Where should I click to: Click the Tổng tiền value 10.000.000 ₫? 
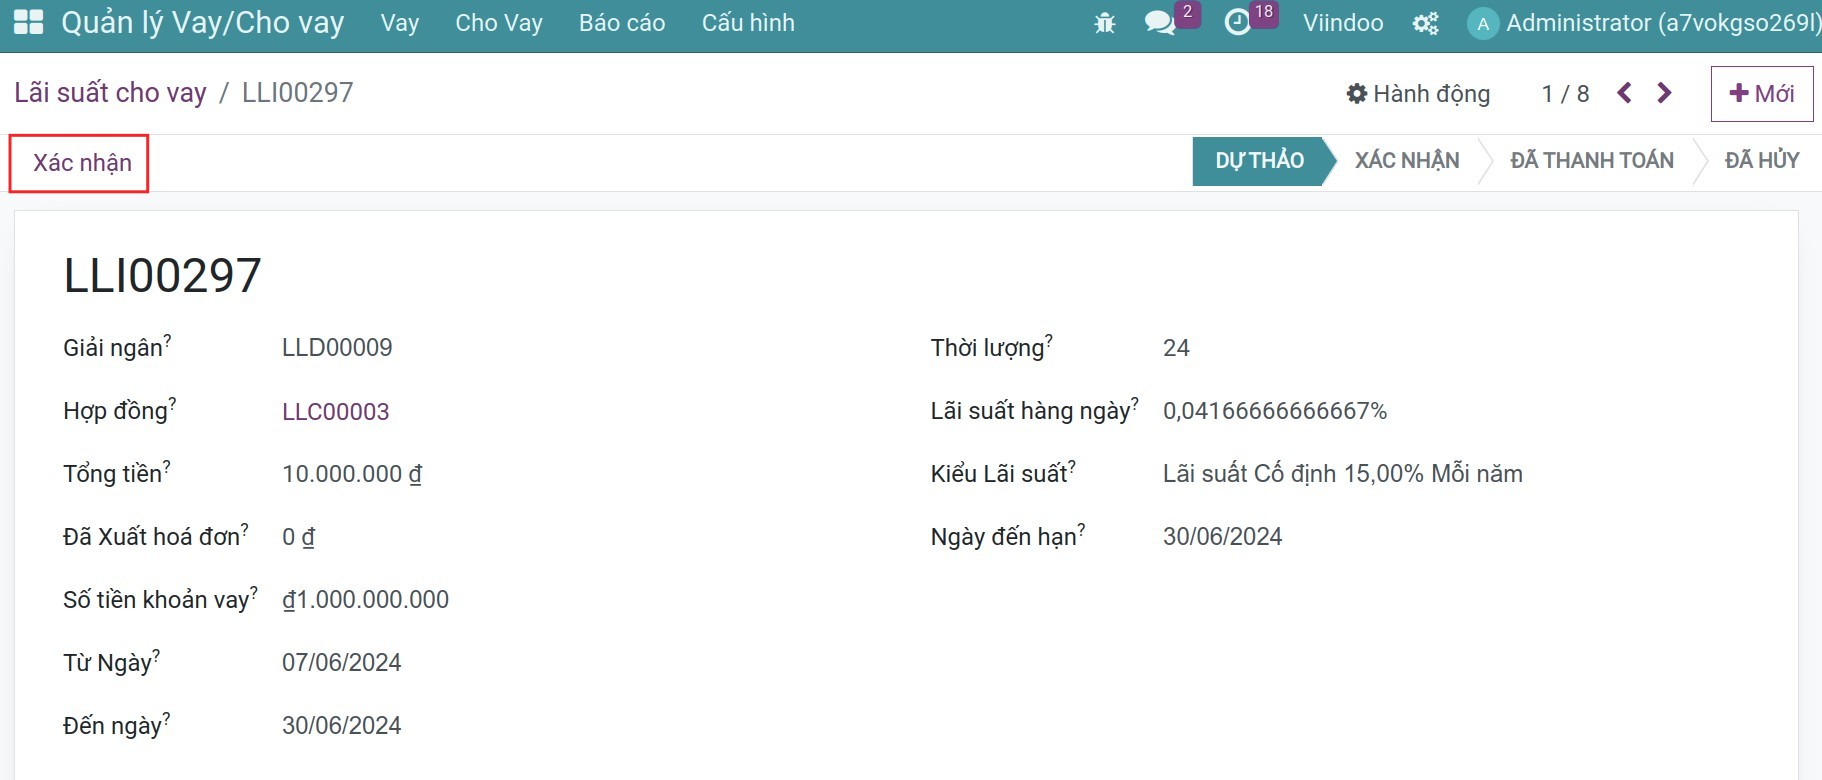(352, 474)
